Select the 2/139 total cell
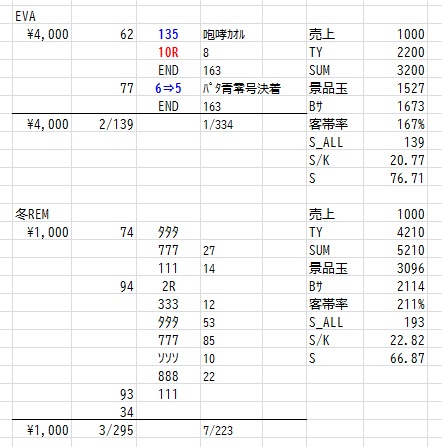Screen dimensions: 442x447 (116, 125)
